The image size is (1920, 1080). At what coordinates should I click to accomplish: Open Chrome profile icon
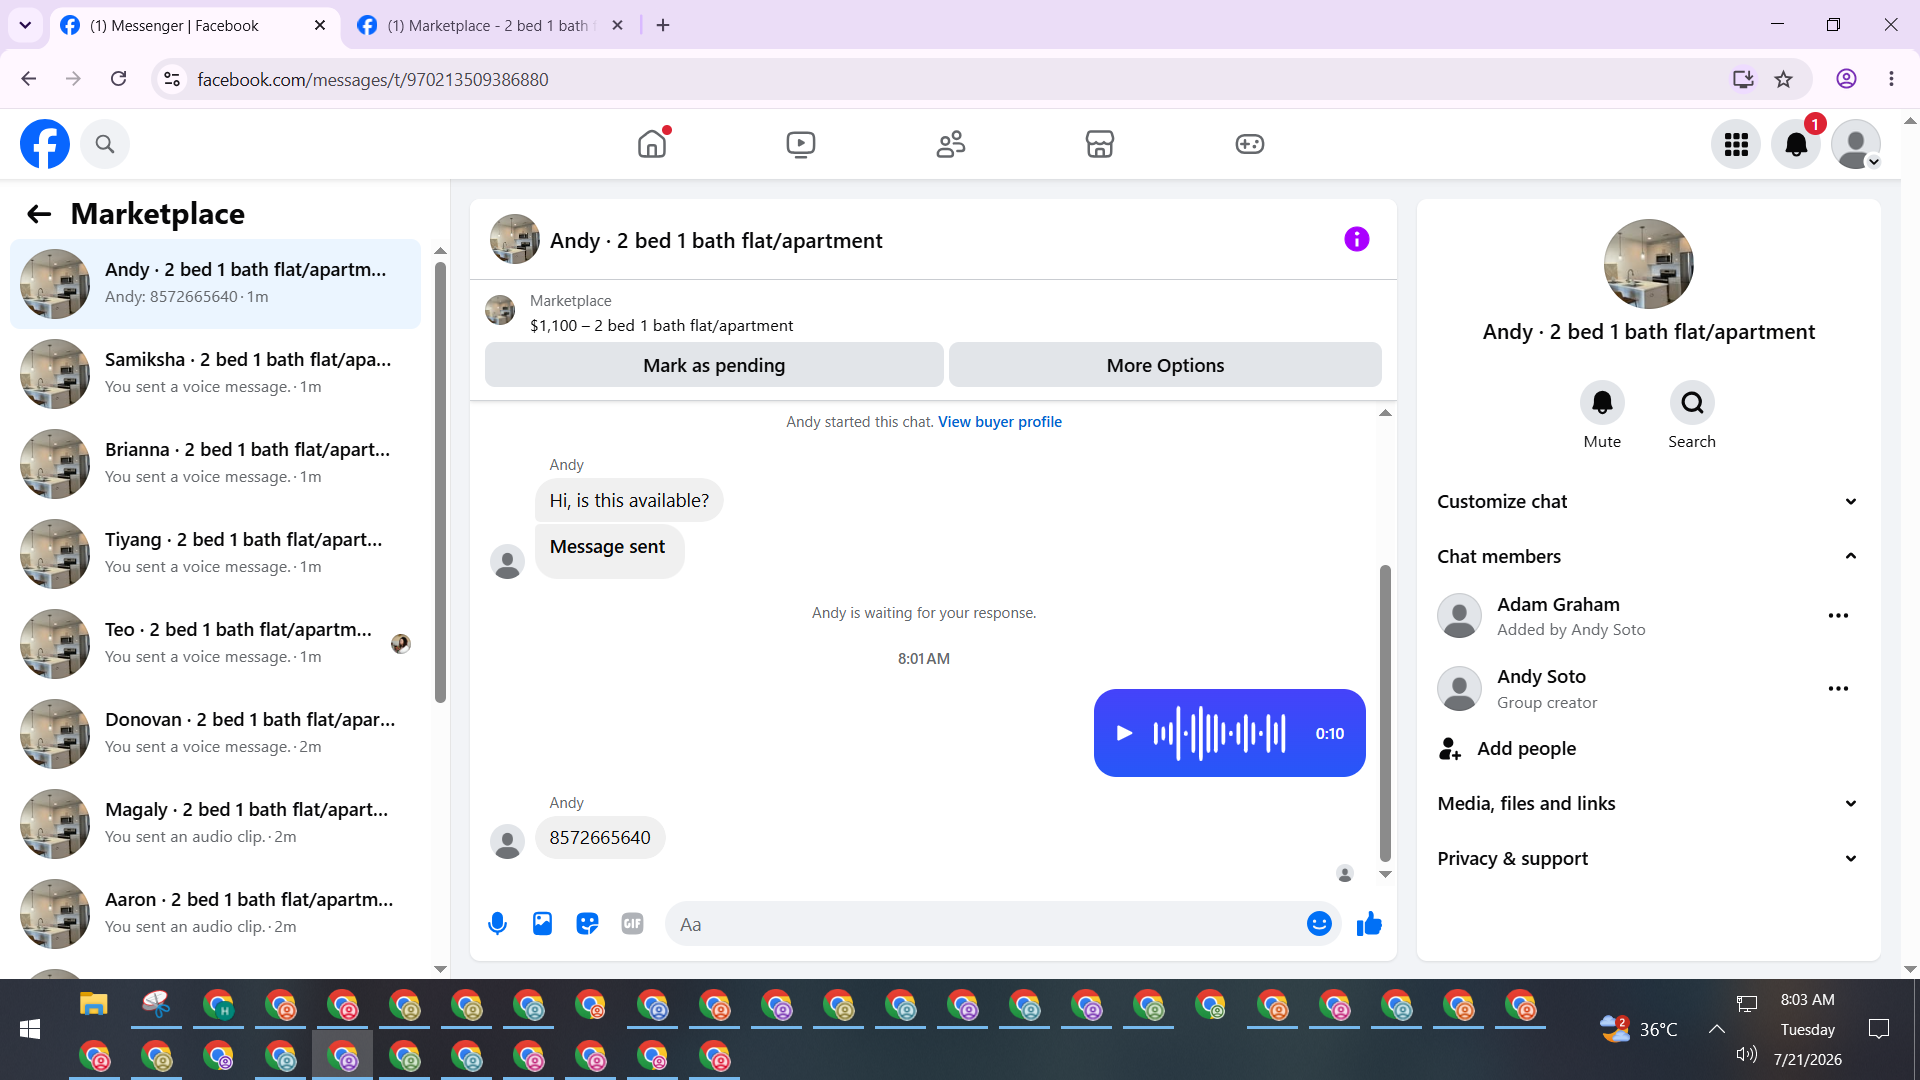(1846, 79)
